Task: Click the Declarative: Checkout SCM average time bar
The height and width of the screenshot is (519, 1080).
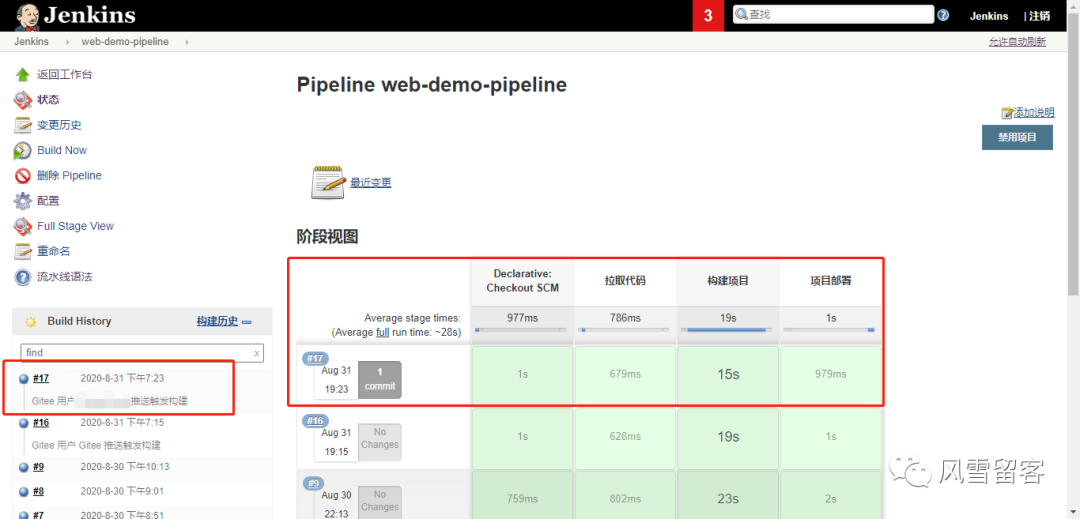Action: 521,330
